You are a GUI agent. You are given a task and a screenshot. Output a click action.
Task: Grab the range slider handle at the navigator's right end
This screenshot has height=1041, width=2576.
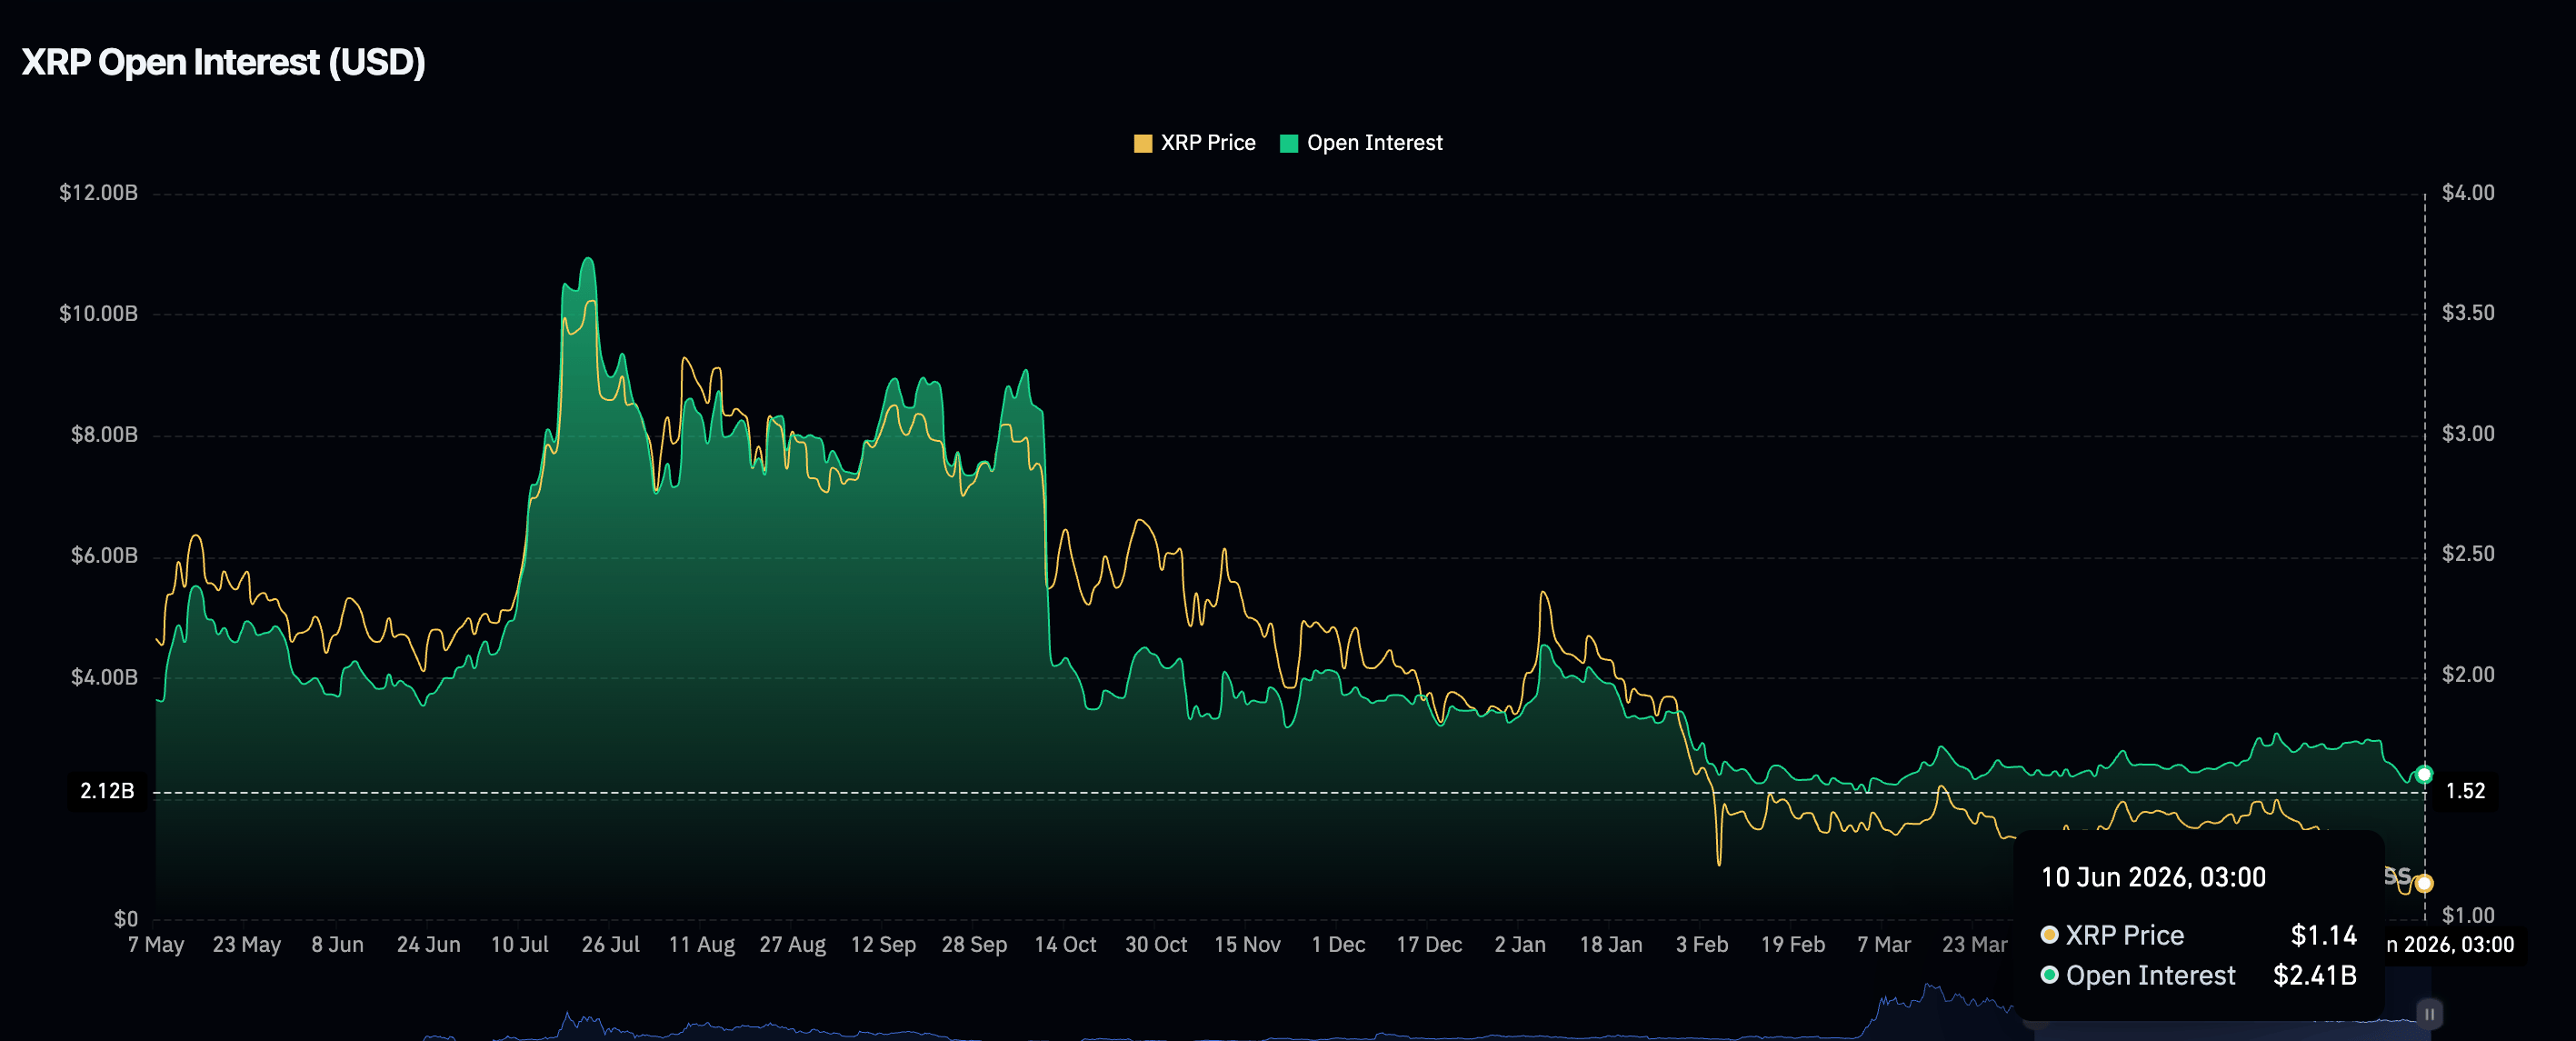(2429, 1014)
